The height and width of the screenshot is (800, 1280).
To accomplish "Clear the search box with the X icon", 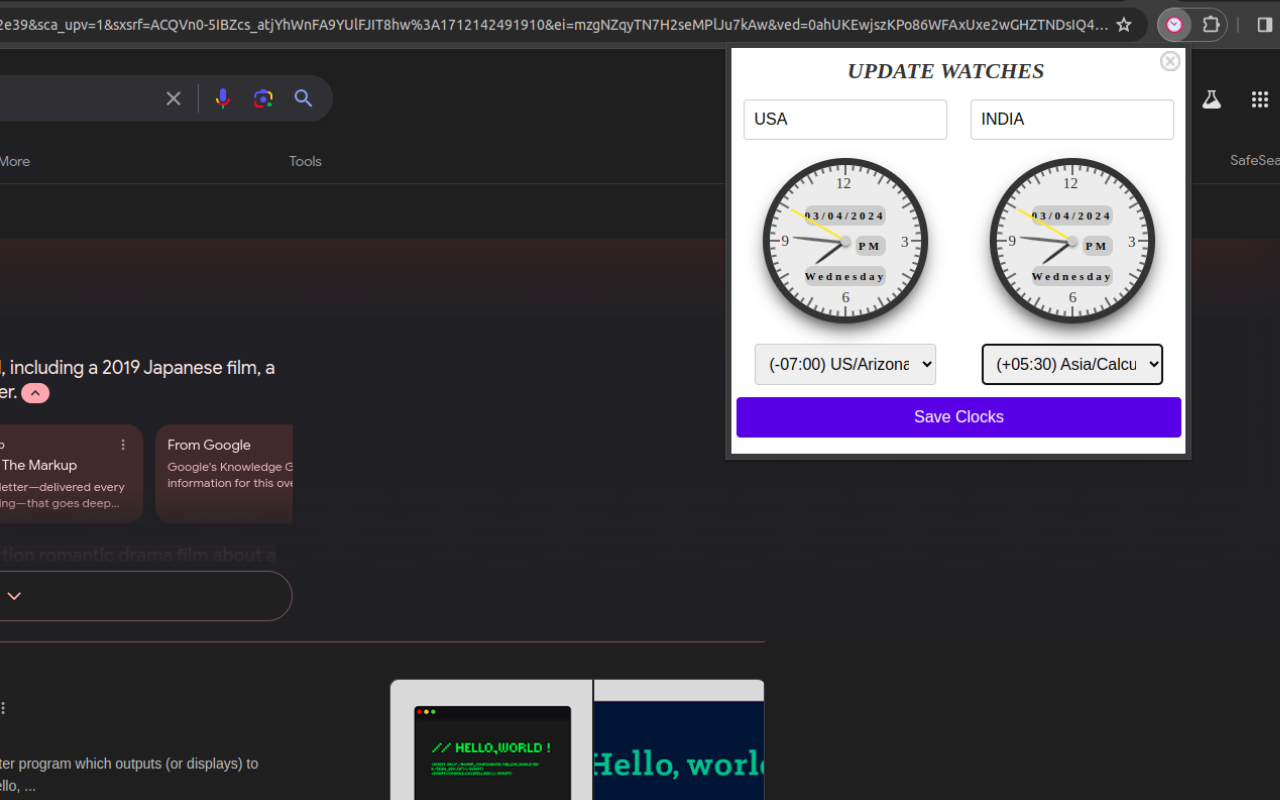I will click(173, 98).
